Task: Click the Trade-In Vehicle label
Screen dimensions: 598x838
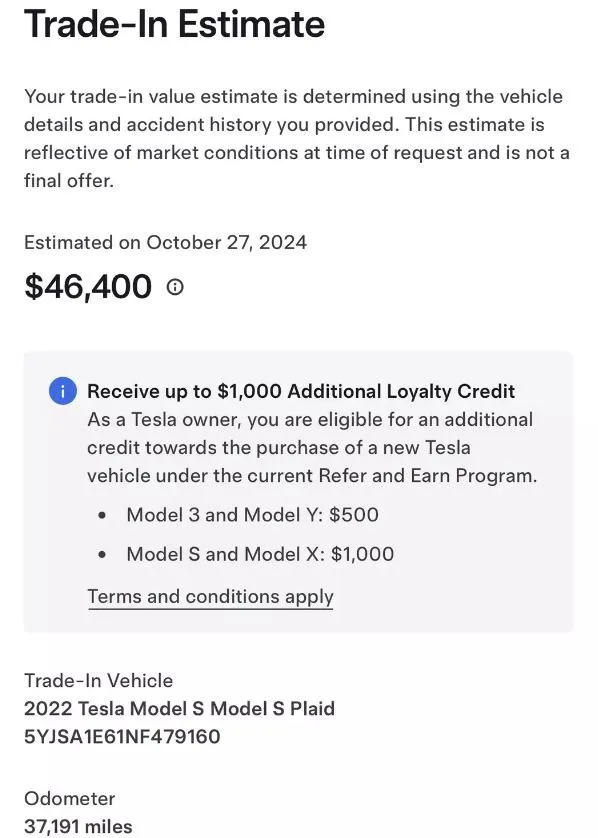Action: point(98,680)
